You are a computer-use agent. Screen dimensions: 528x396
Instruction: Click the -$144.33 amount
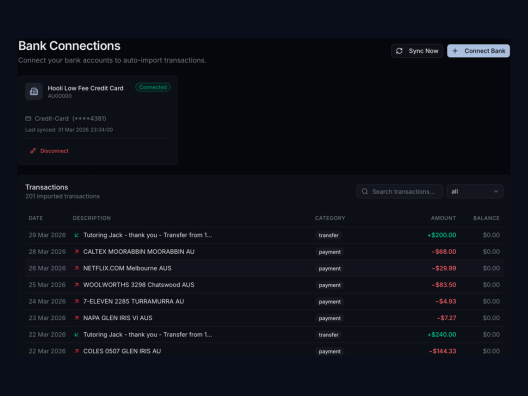pos(442,351)
